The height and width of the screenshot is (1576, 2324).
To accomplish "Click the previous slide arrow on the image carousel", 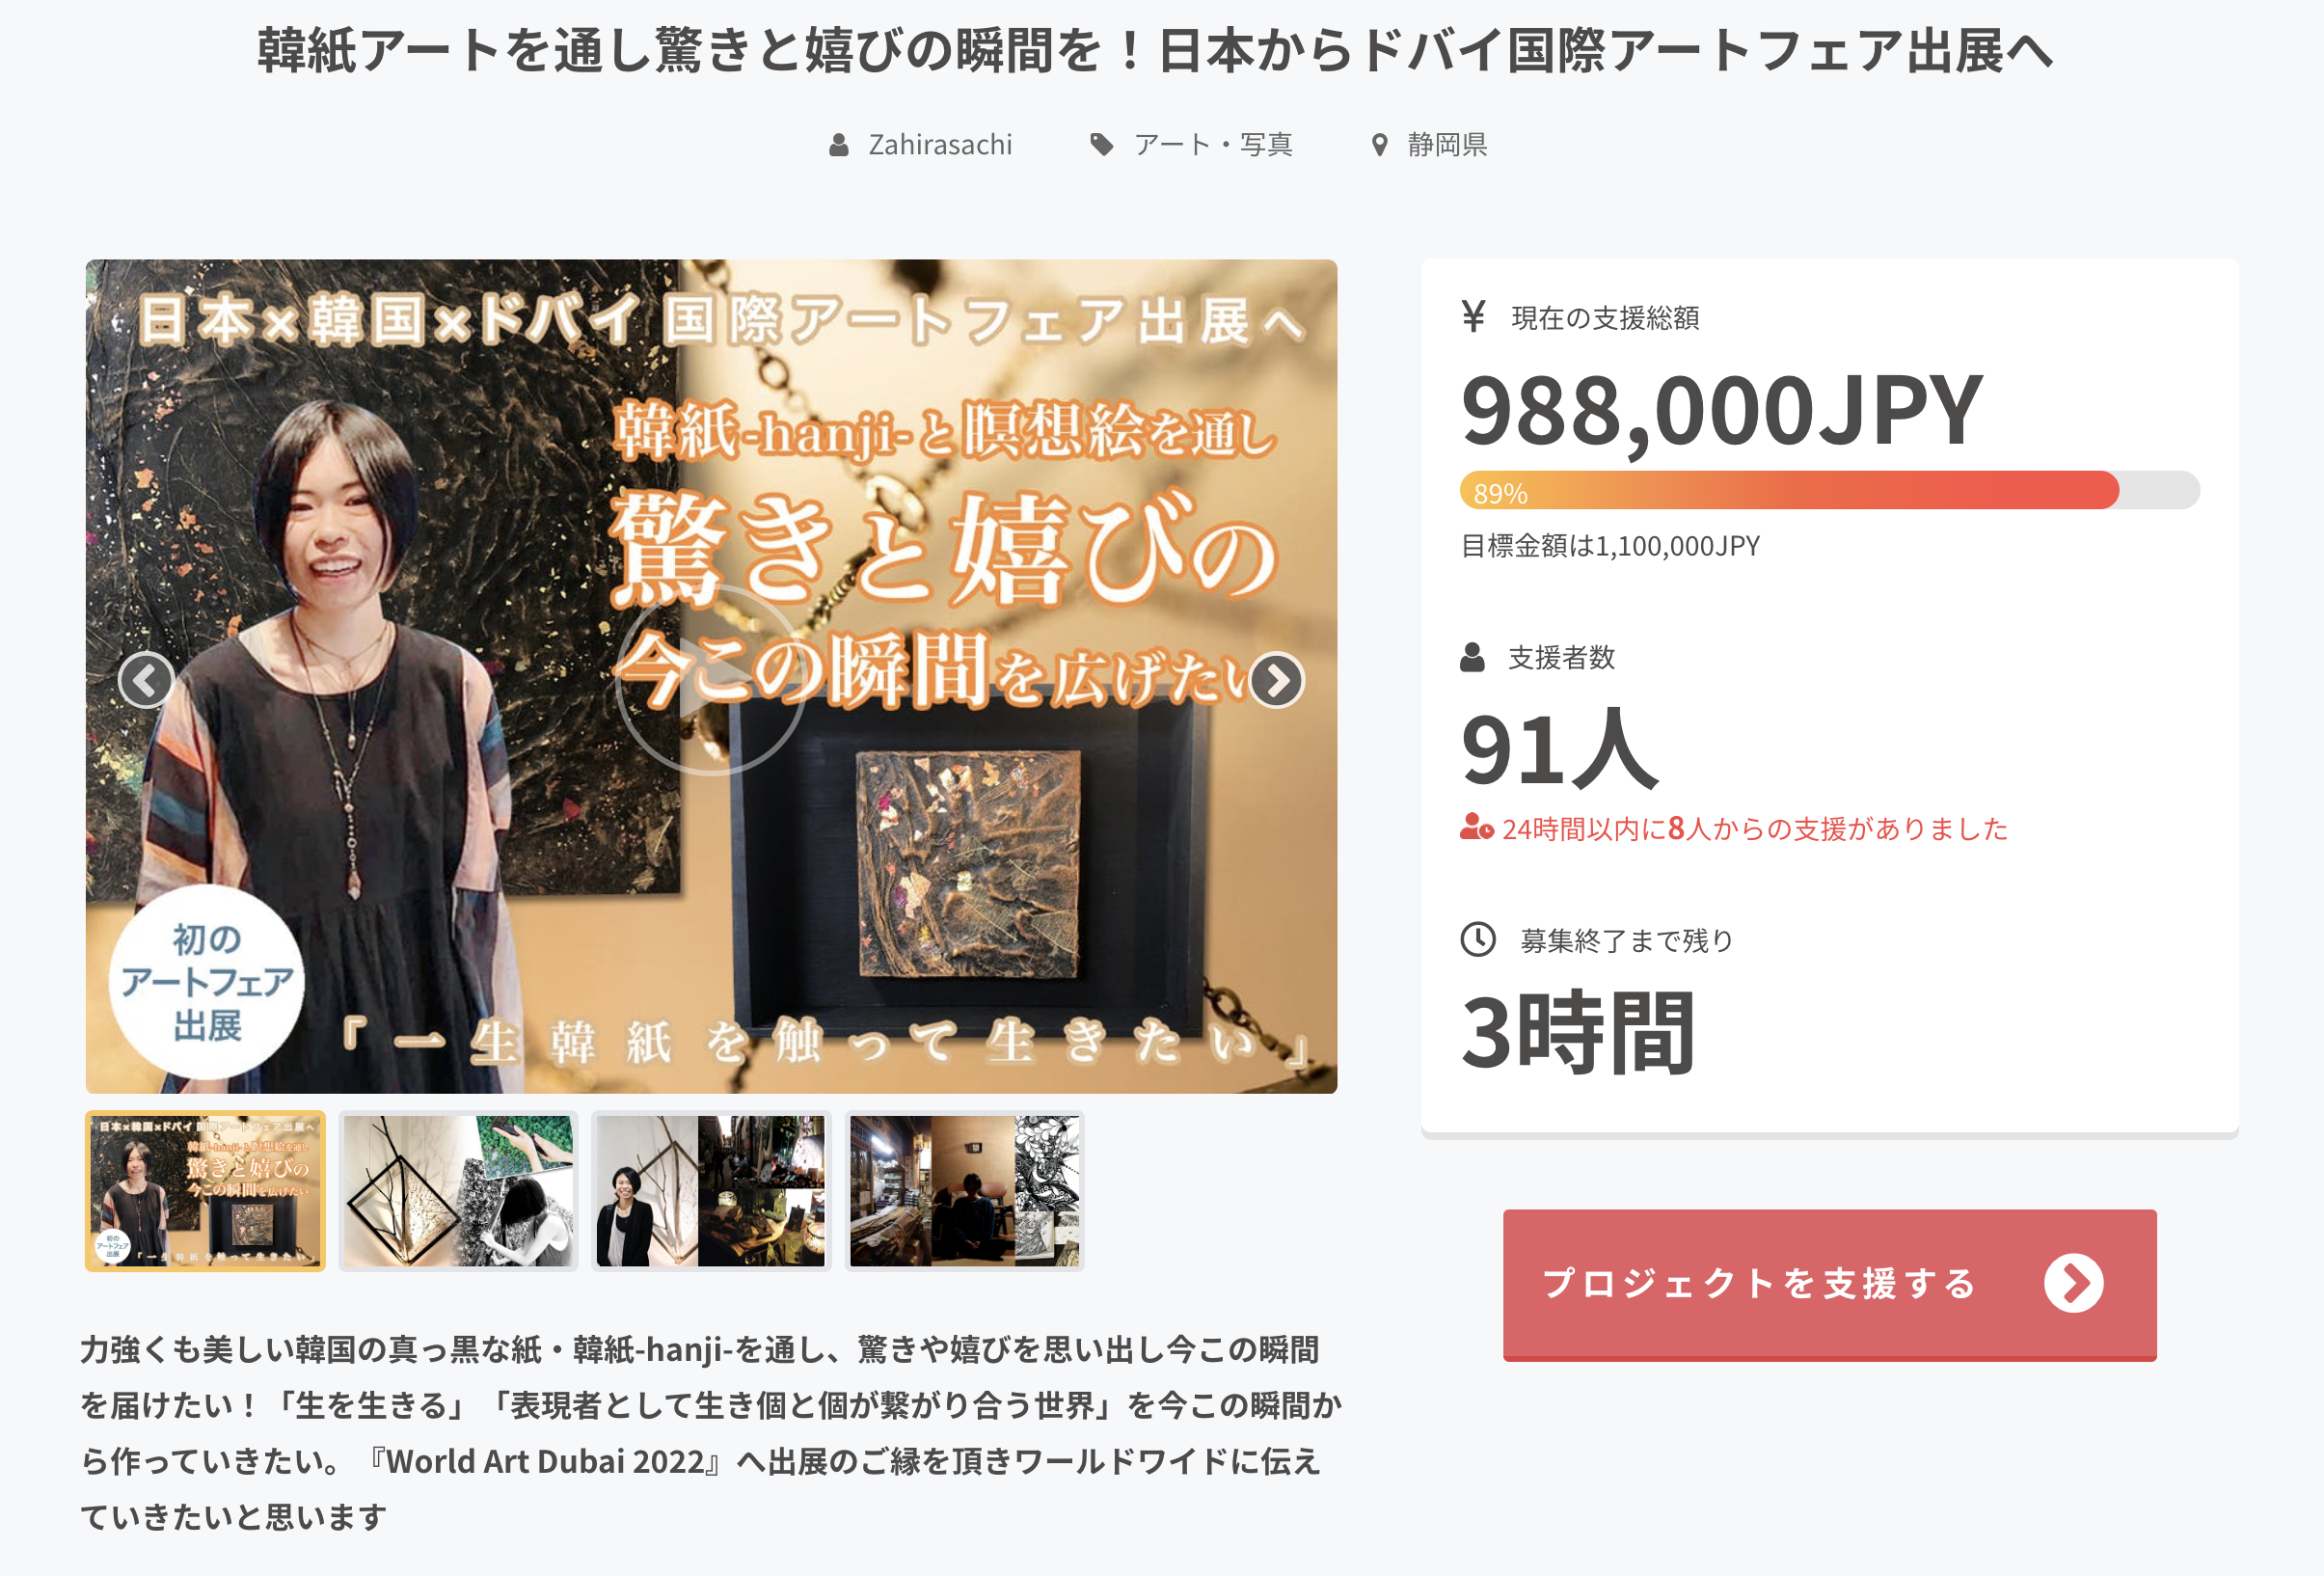I will click(146, 680).
